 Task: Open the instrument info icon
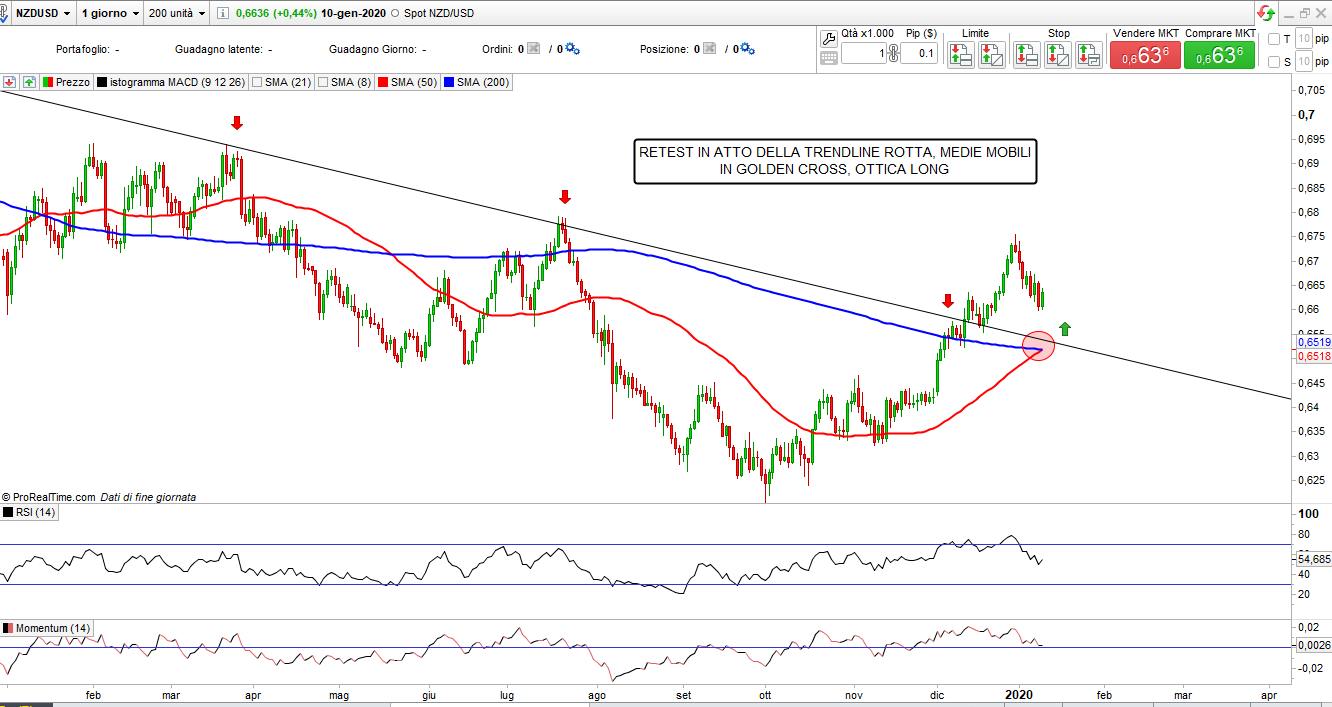tap(221, 14)
